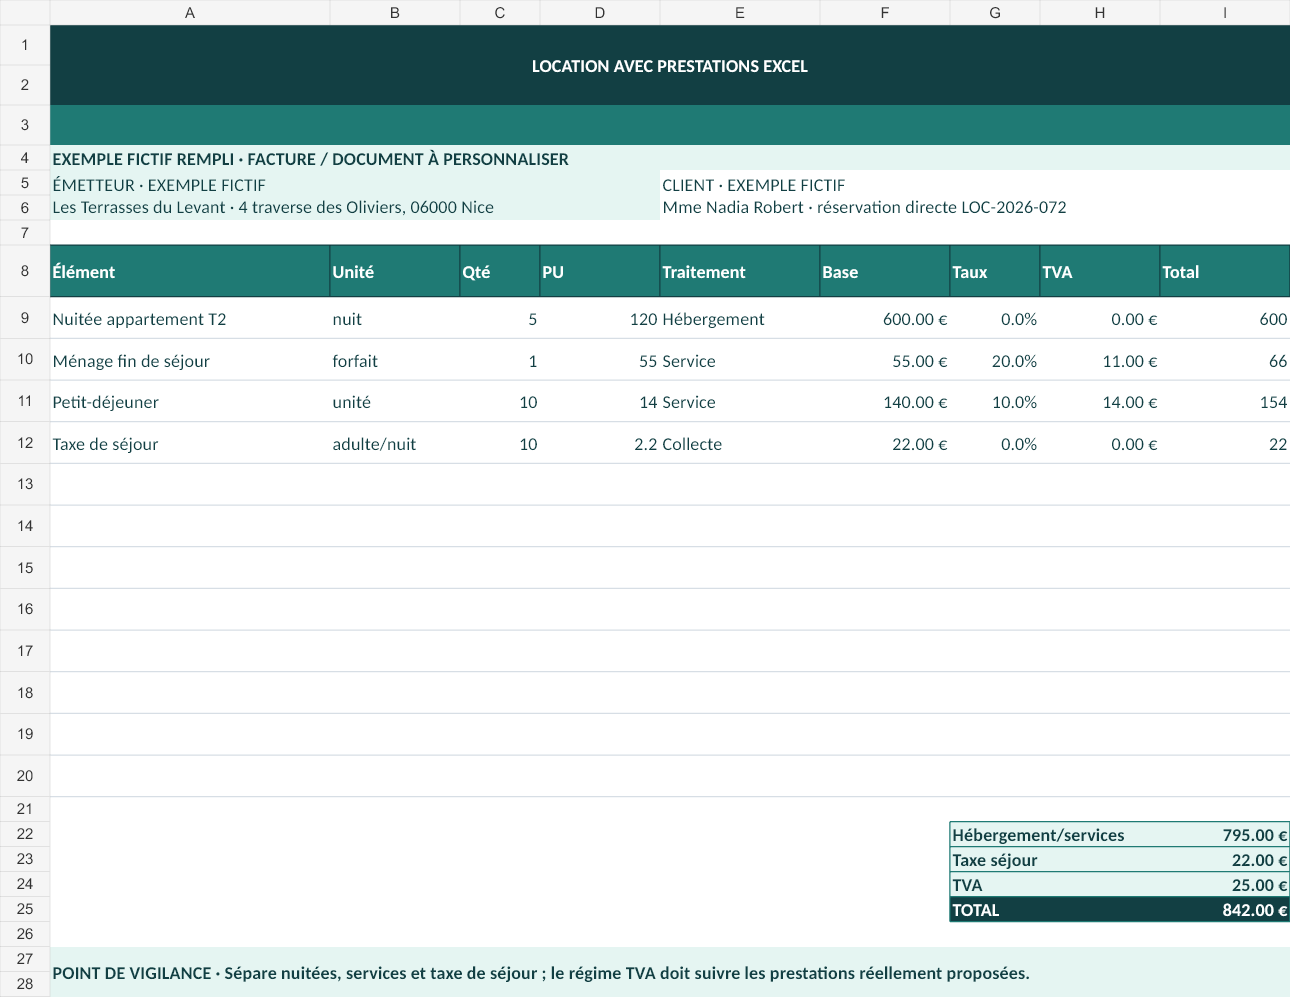Select summary amount '25.00 €'
Image resolution: width=1290 pixels, height=997 pixels.
pos(1225,884)
